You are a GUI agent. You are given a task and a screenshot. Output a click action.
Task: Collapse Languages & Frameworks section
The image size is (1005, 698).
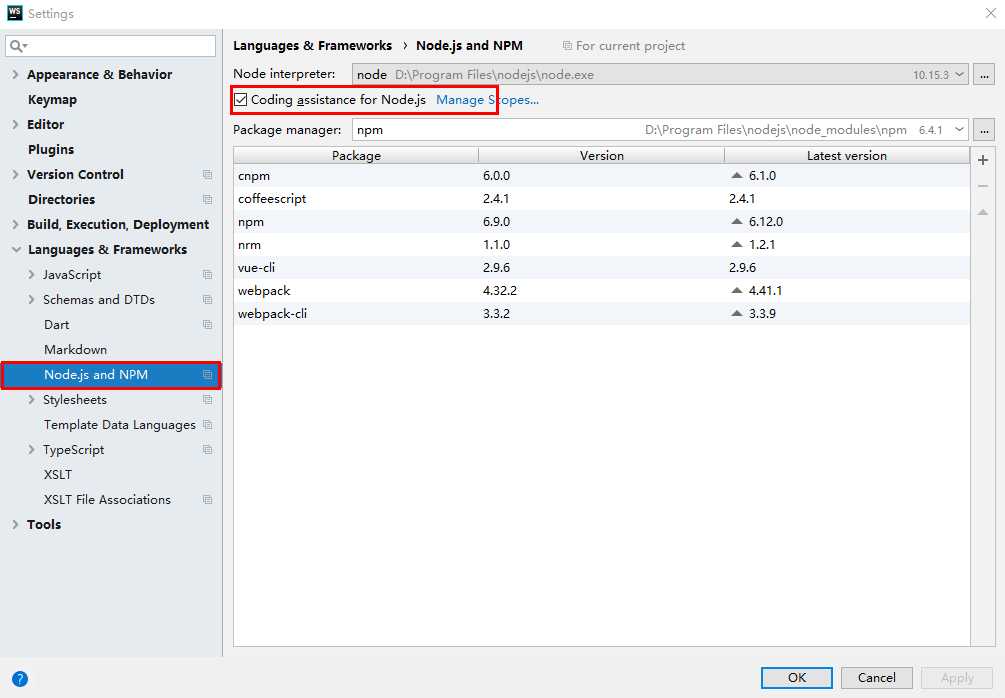(16, 249)
